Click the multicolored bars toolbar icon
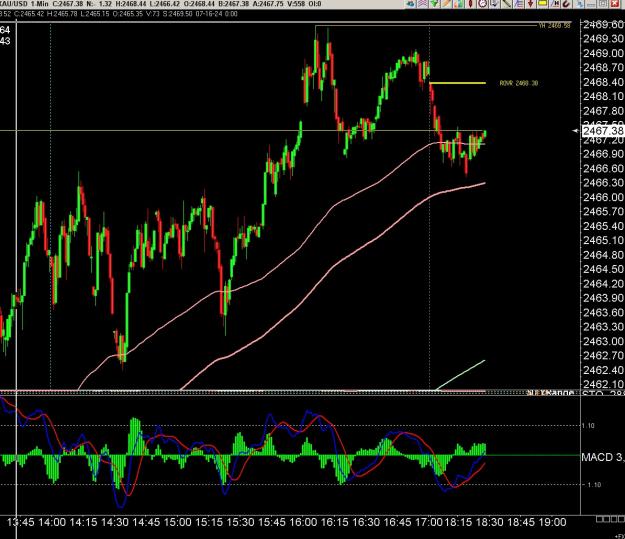625x539 pixels. 459,4
